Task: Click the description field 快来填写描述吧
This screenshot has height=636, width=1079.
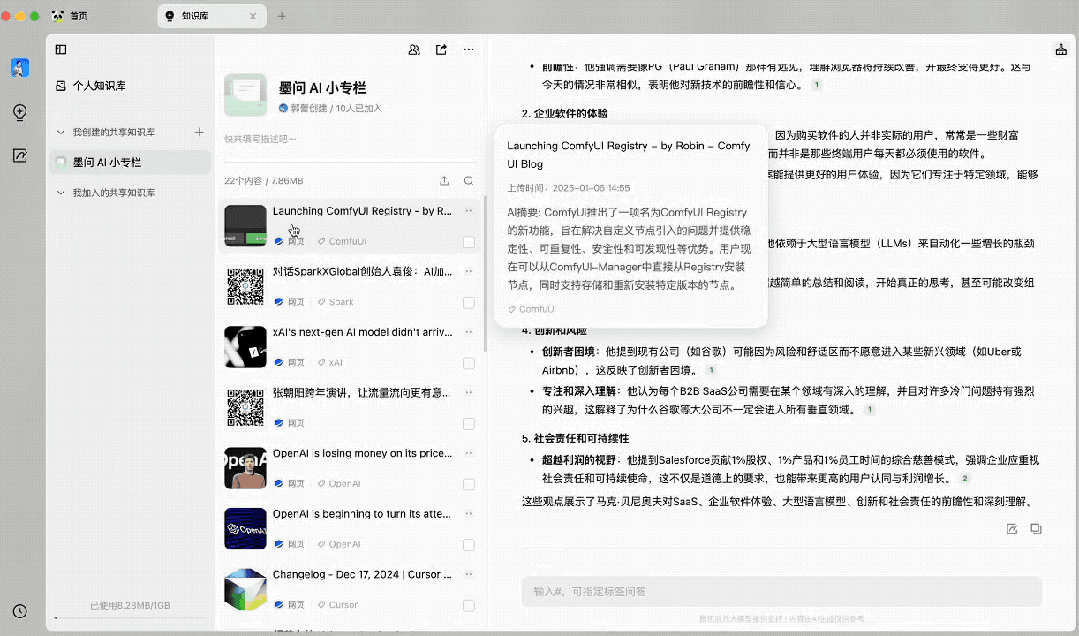Action: (x=260, y=139)
